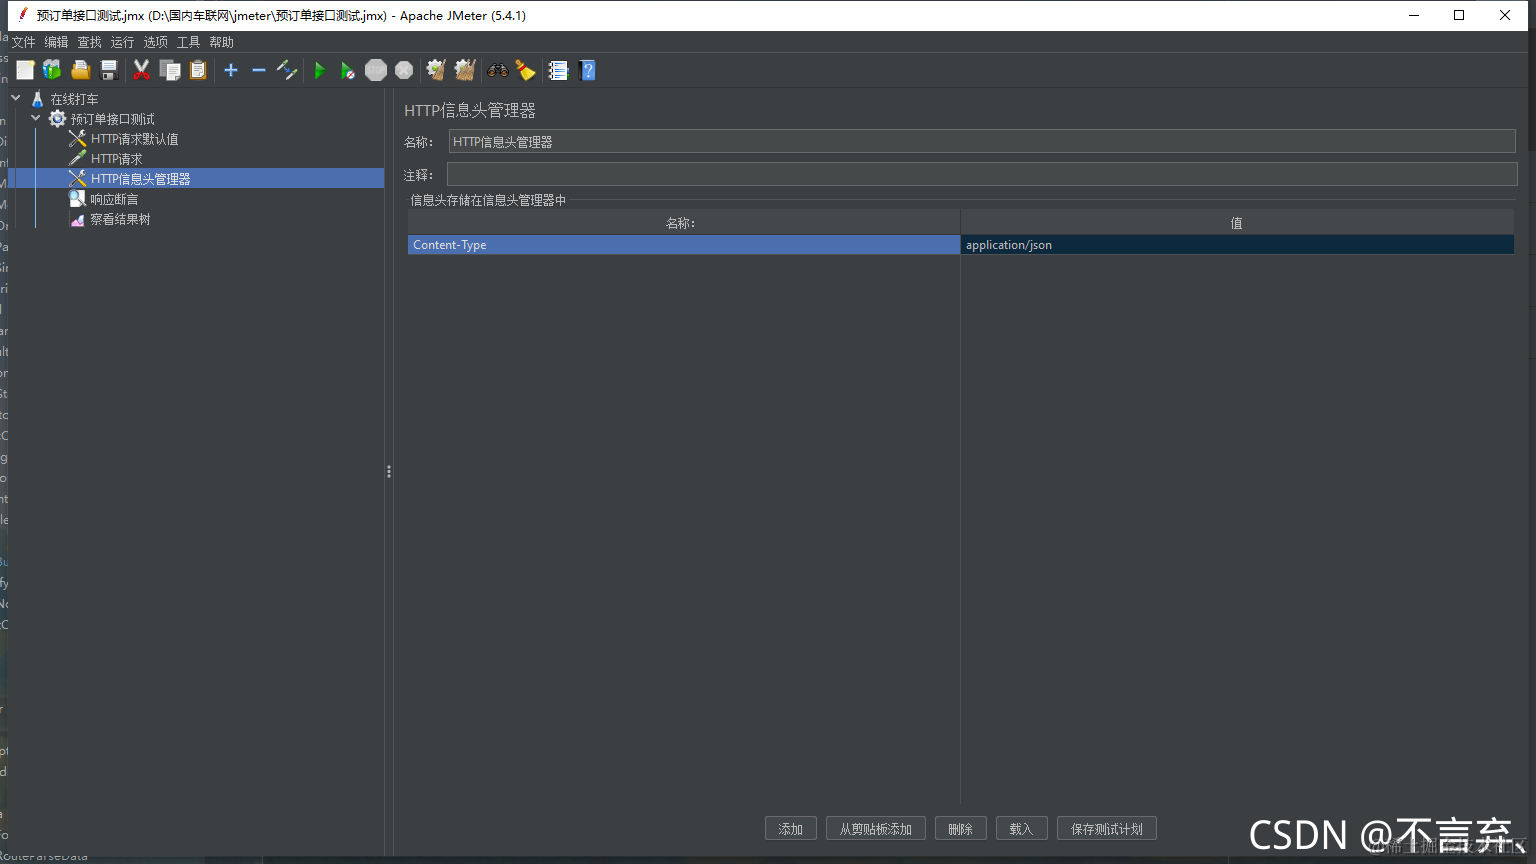This screenshot has width=1536, height=864.
Task: Expand all with the plus icon
Action: pos(231,70)
